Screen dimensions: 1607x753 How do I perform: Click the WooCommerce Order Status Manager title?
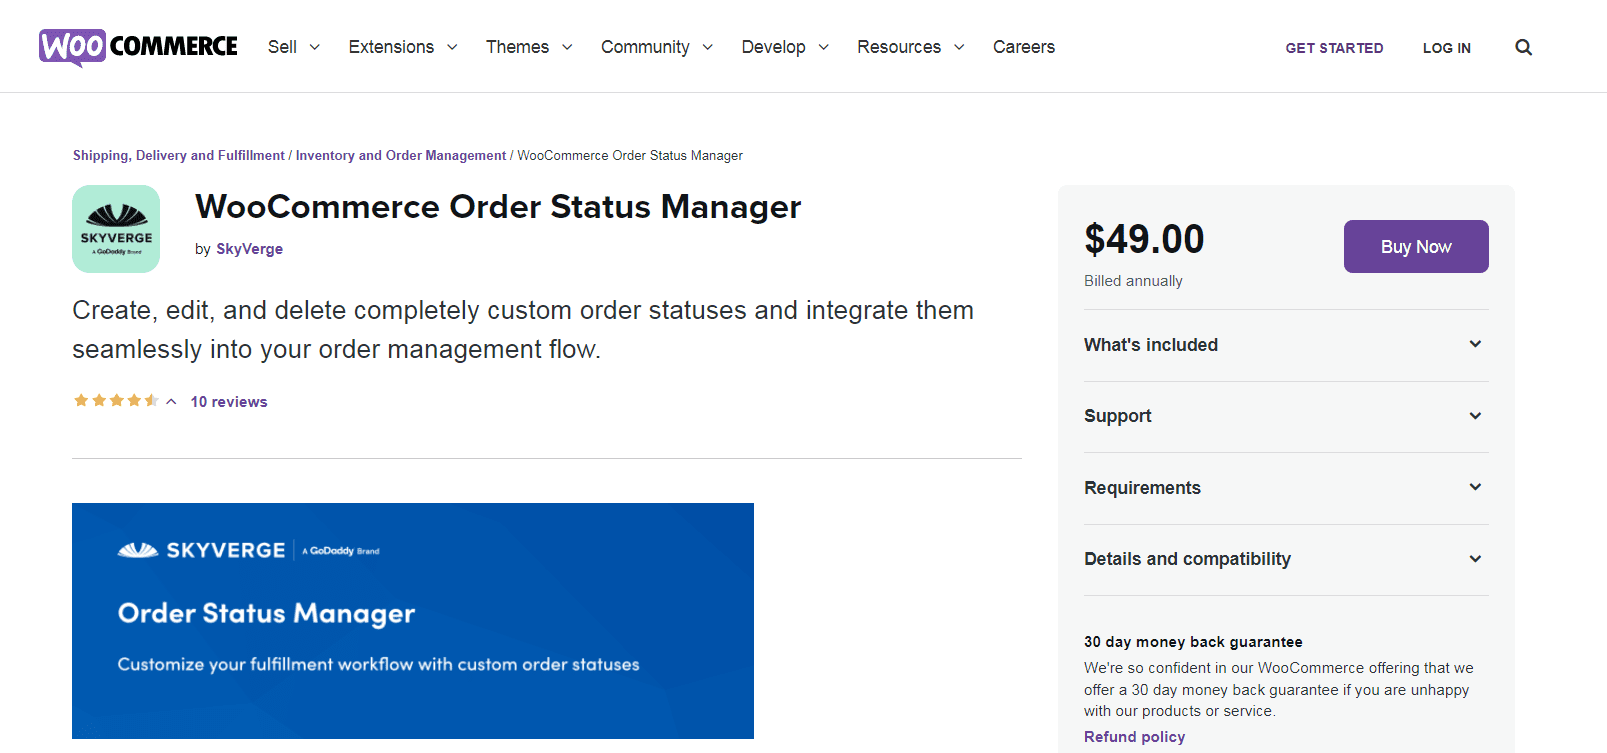498,207
